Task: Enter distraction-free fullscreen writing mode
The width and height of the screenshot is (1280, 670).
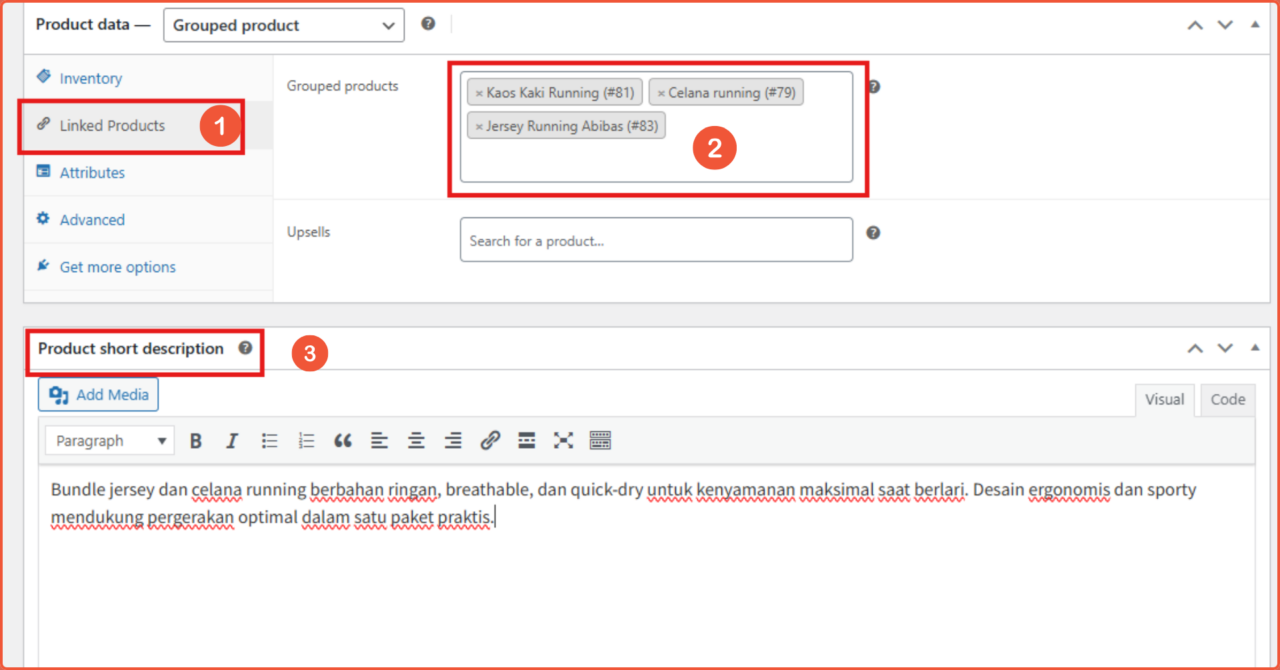Action: [x=562, y=440]
